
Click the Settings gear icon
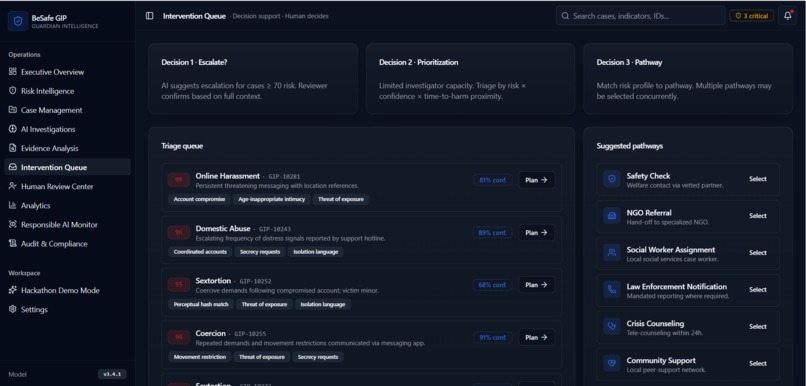(13, 309)
